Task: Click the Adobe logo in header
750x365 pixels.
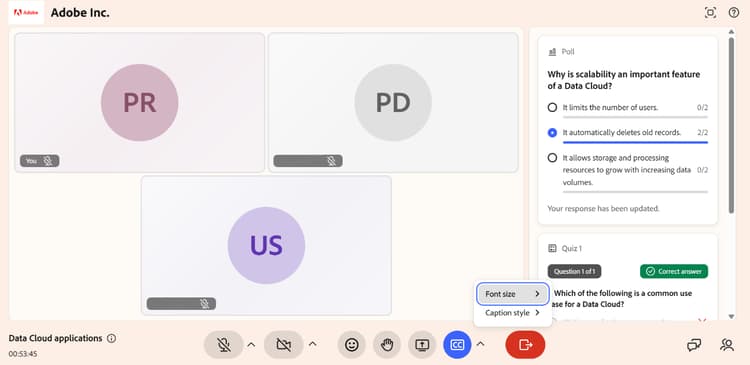Action: coord(26,12)
